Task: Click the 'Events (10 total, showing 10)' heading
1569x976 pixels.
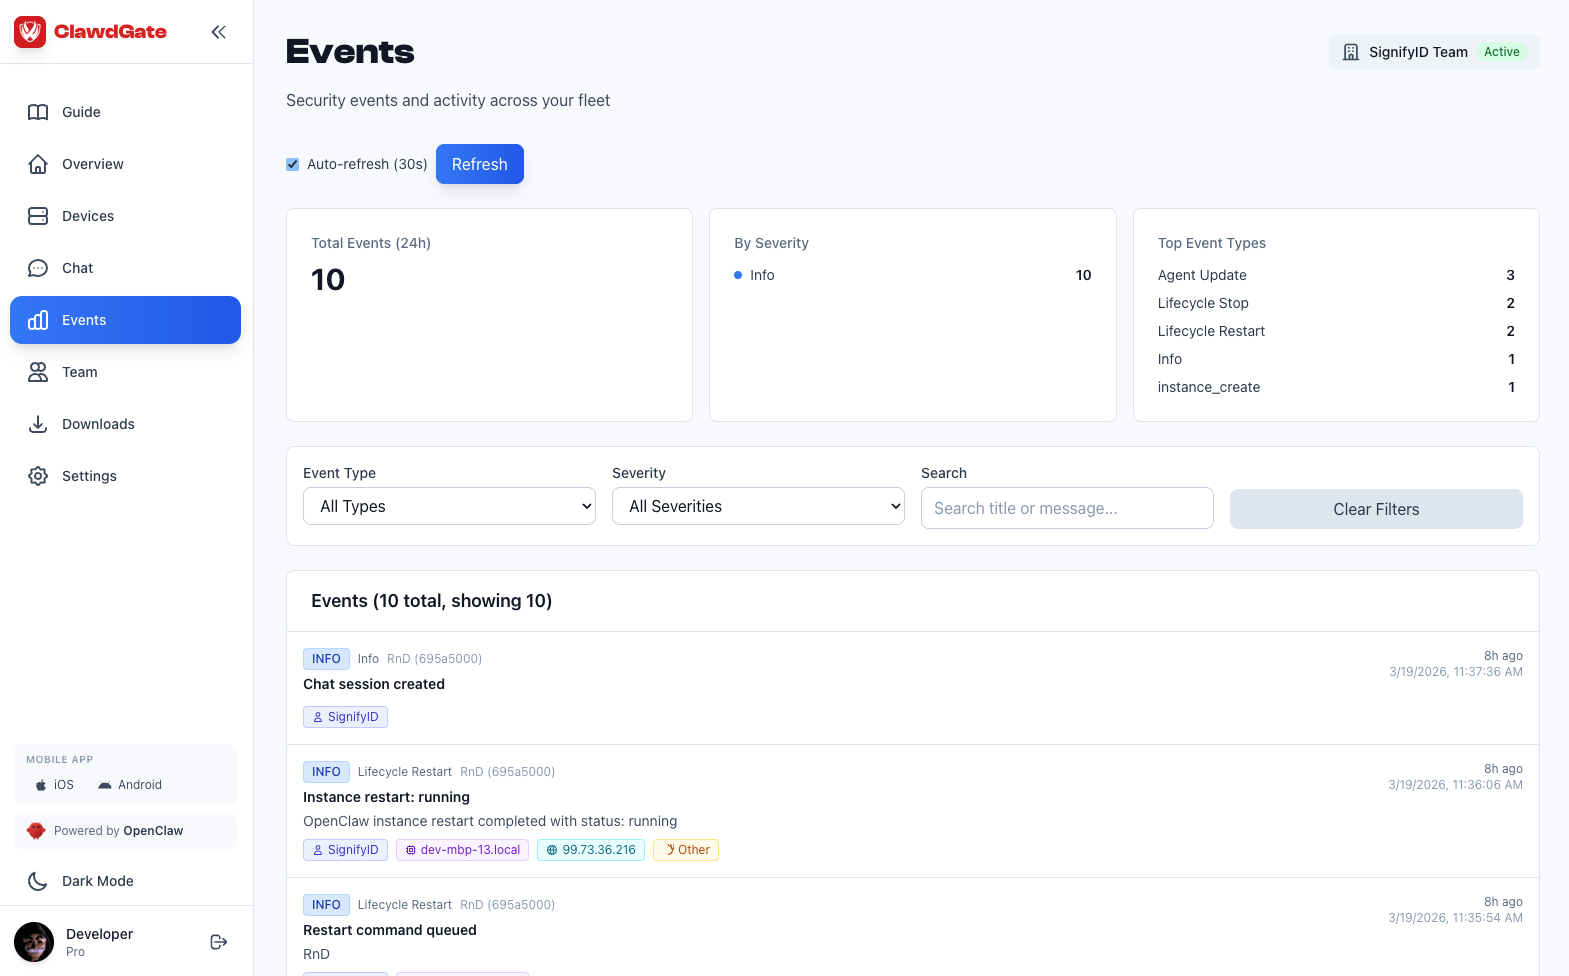Action: coord(432,601)
